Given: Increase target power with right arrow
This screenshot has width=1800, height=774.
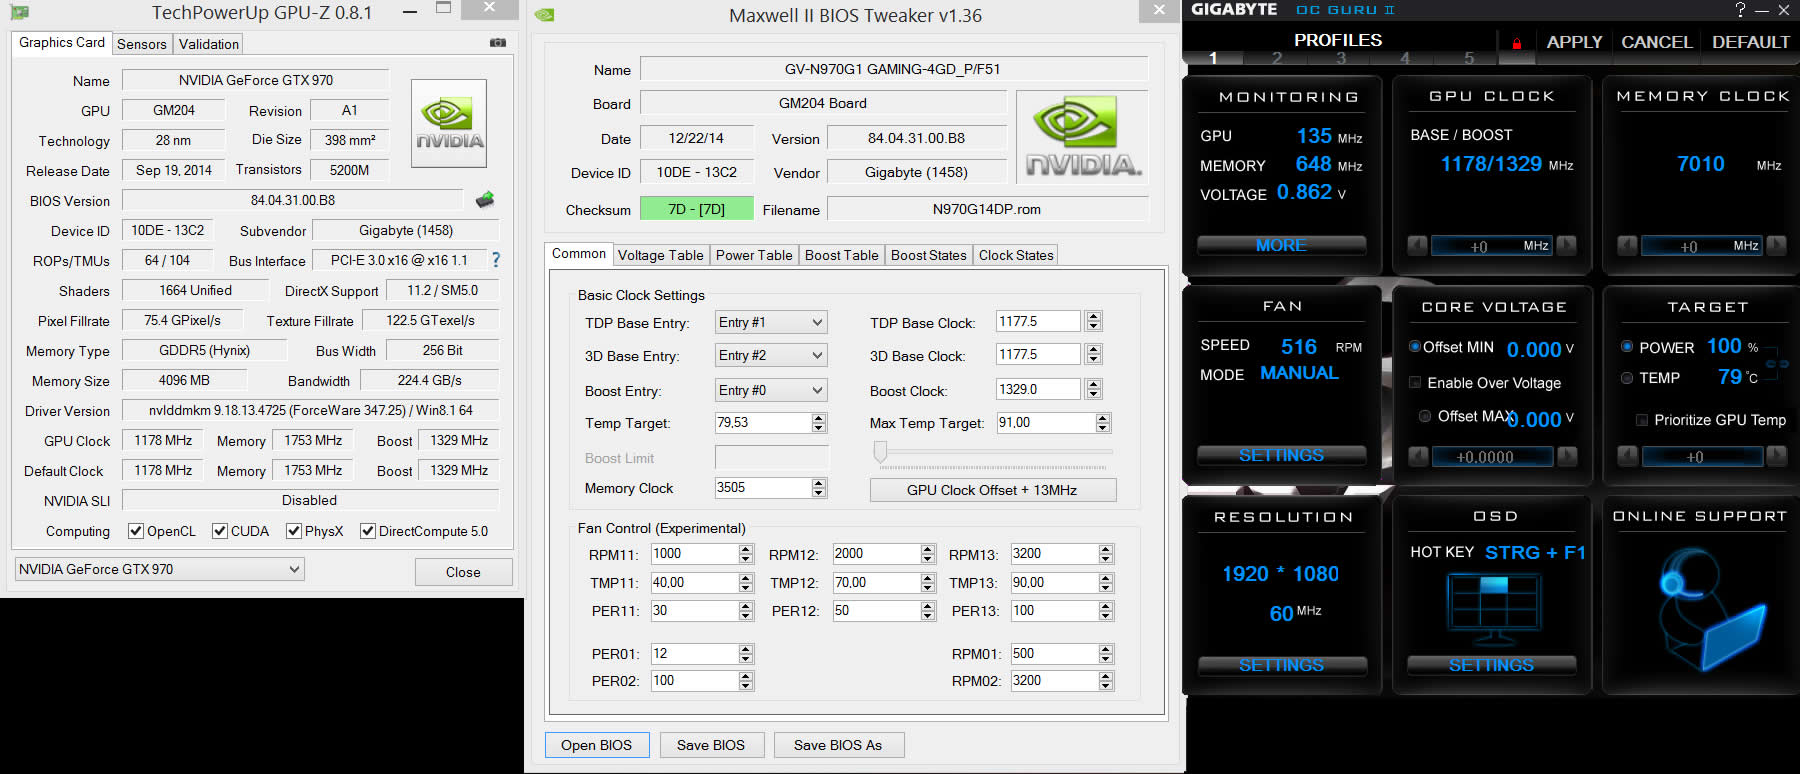Looking at the screenshot, I should (x=1777, y=457).
